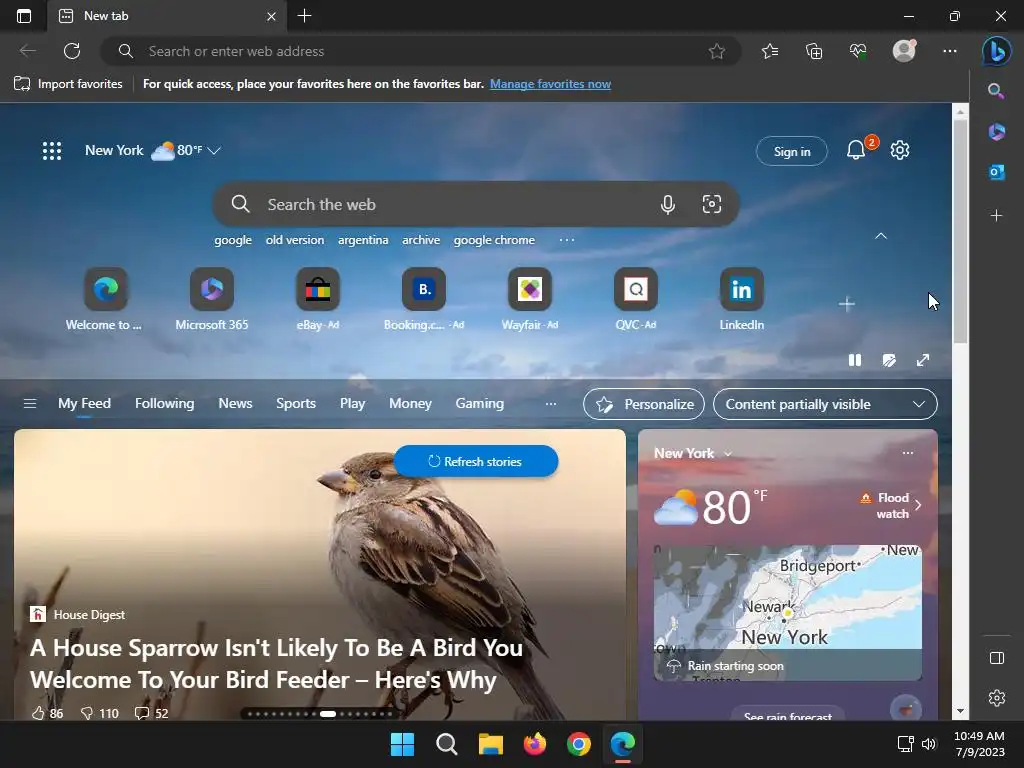Pause the background video
Screen dimensions: 1024x768
pos(855,360)
